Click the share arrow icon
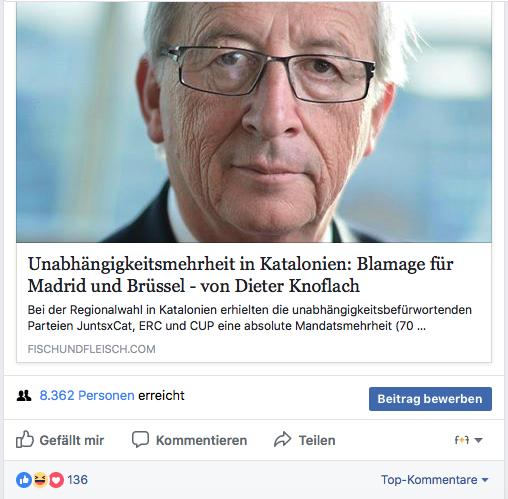Image resolution: width=508 pixels, height=499 pixels. click(283, 439)
